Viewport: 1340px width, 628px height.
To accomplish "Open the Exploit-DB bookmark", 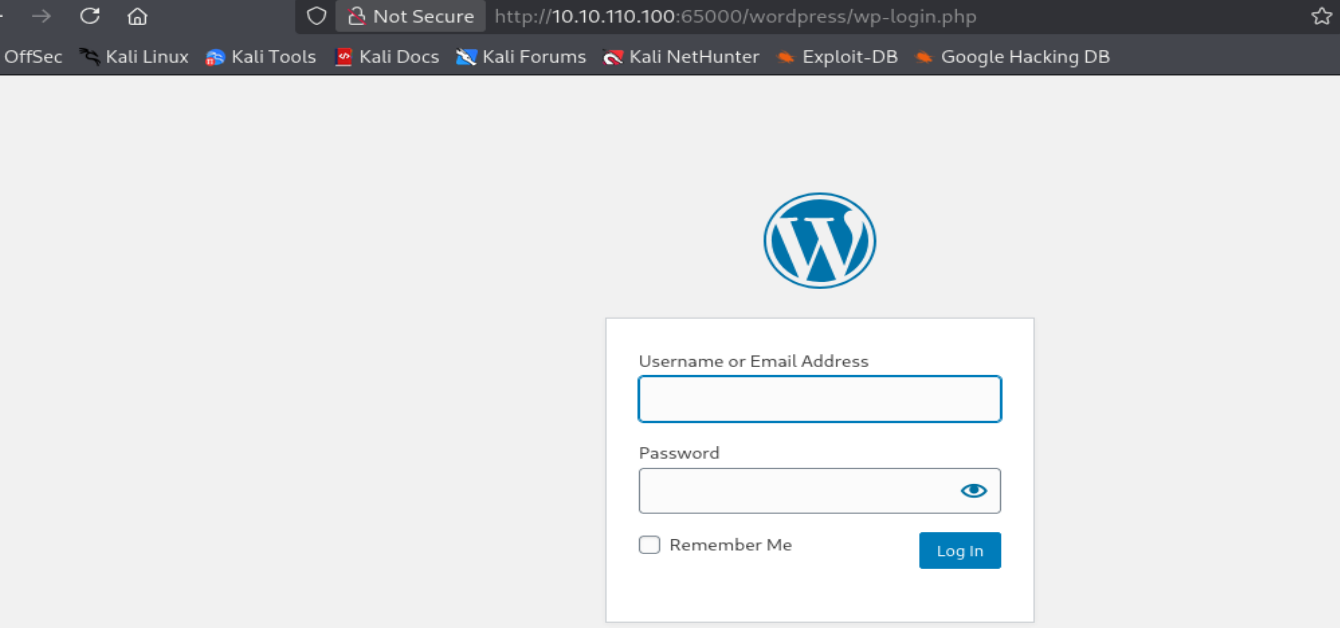I will click(837, 57).
